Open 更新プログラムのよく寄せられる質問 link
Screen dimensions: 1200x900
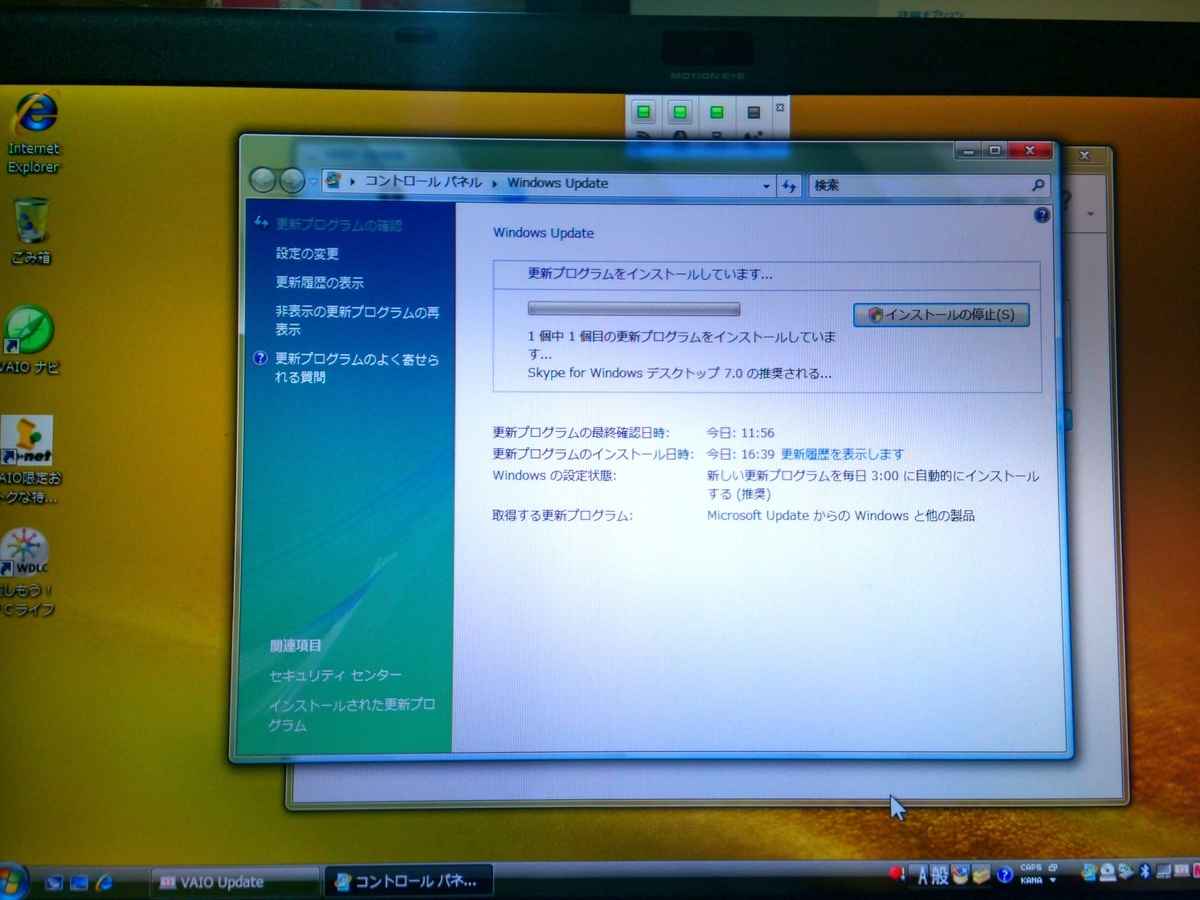point(357,368)
